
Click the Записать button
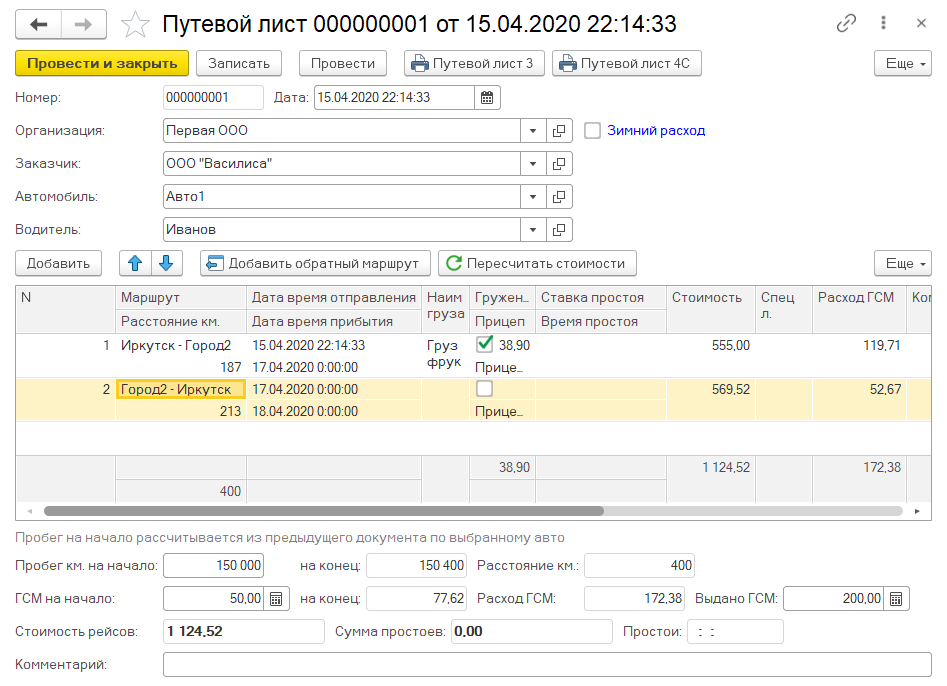(239, 63)
